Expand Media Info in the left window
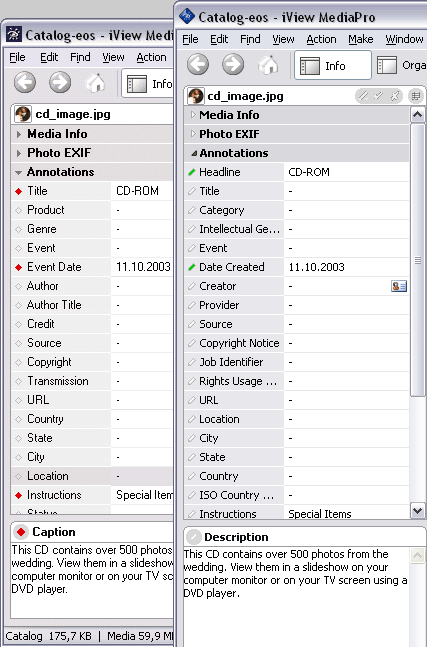Viewport: 427px width, 647px height. click(19, 134)
